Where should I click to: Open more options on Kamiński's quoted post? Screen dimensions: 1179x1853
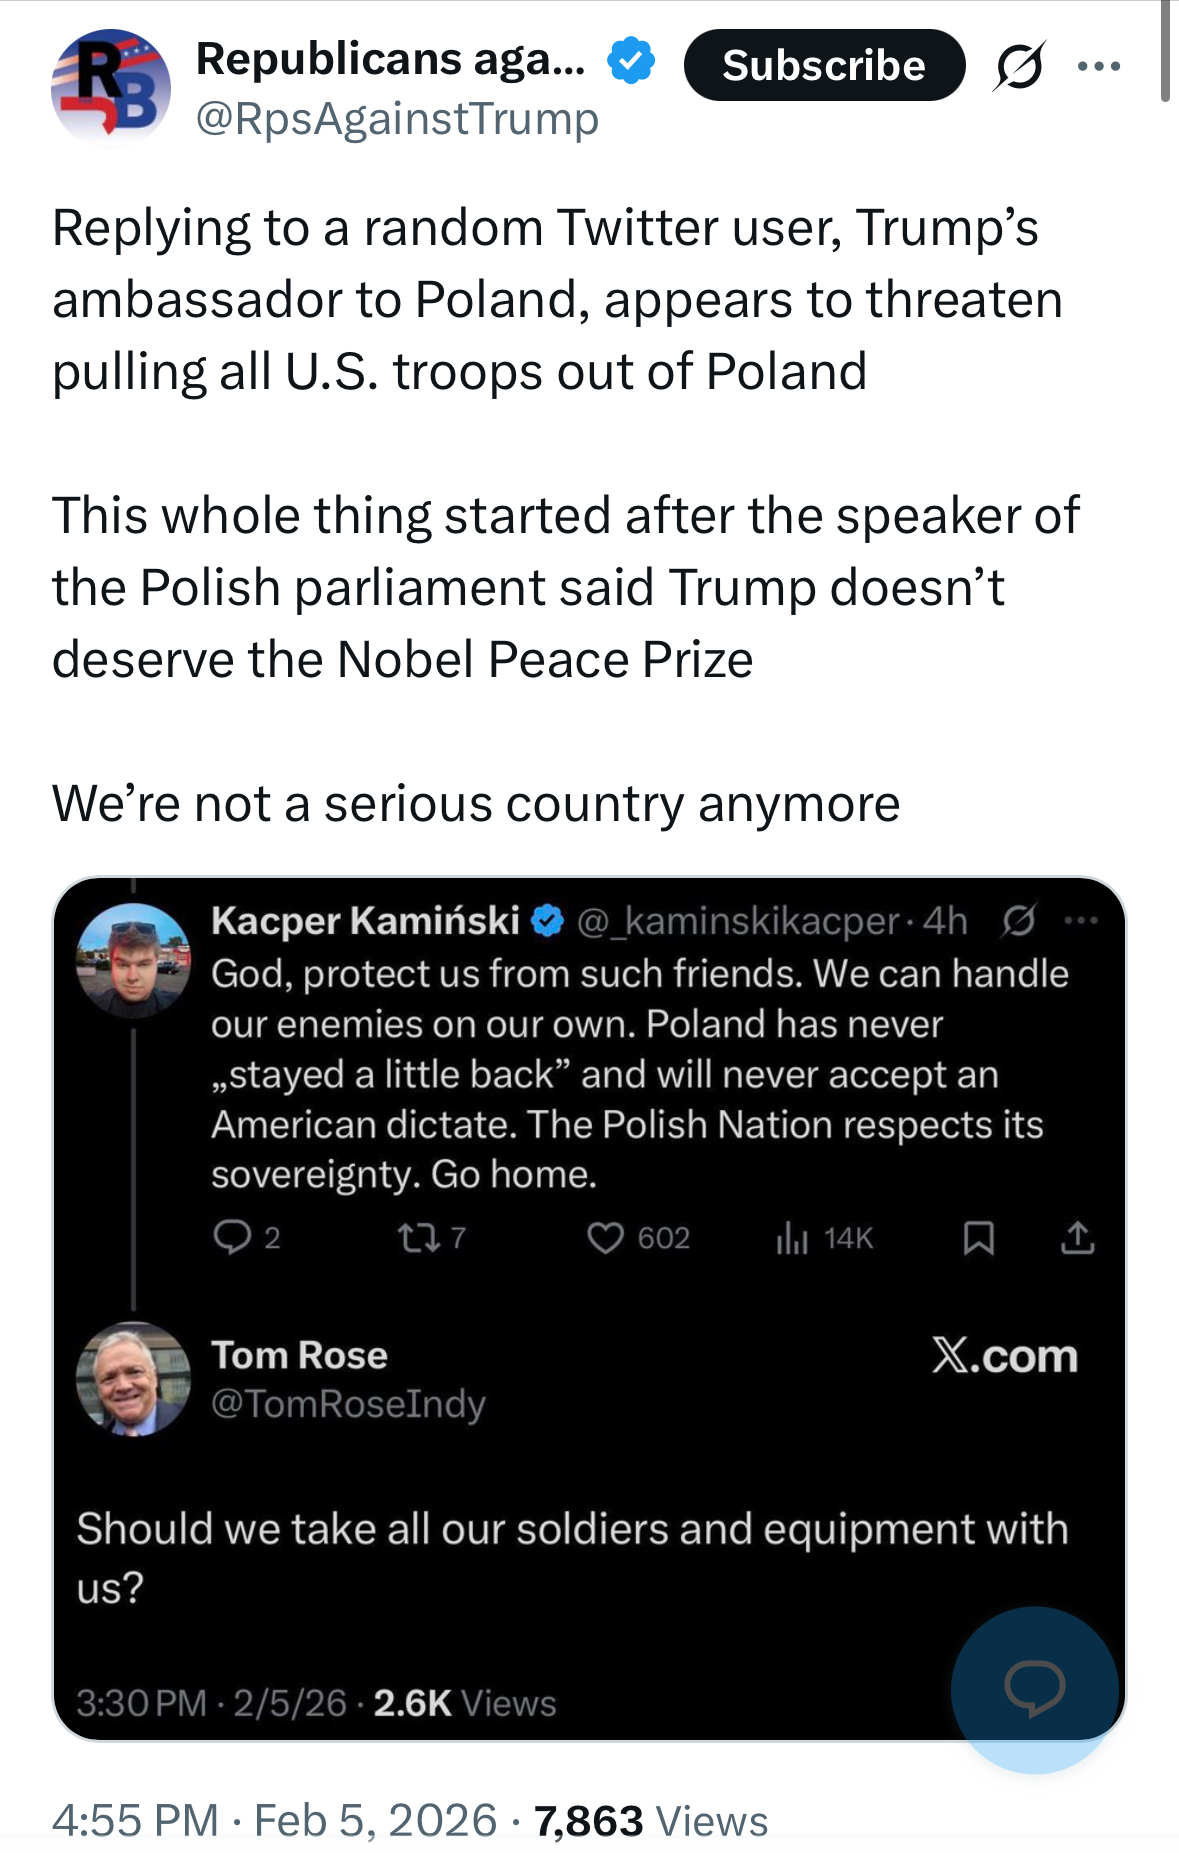pyautogui.click(x=1081, y=920)
